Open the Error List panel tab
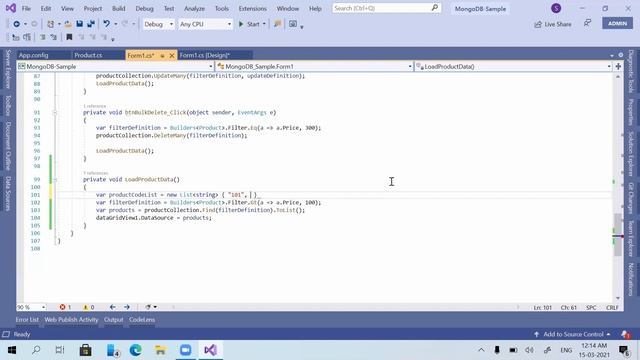 point(27,320)
